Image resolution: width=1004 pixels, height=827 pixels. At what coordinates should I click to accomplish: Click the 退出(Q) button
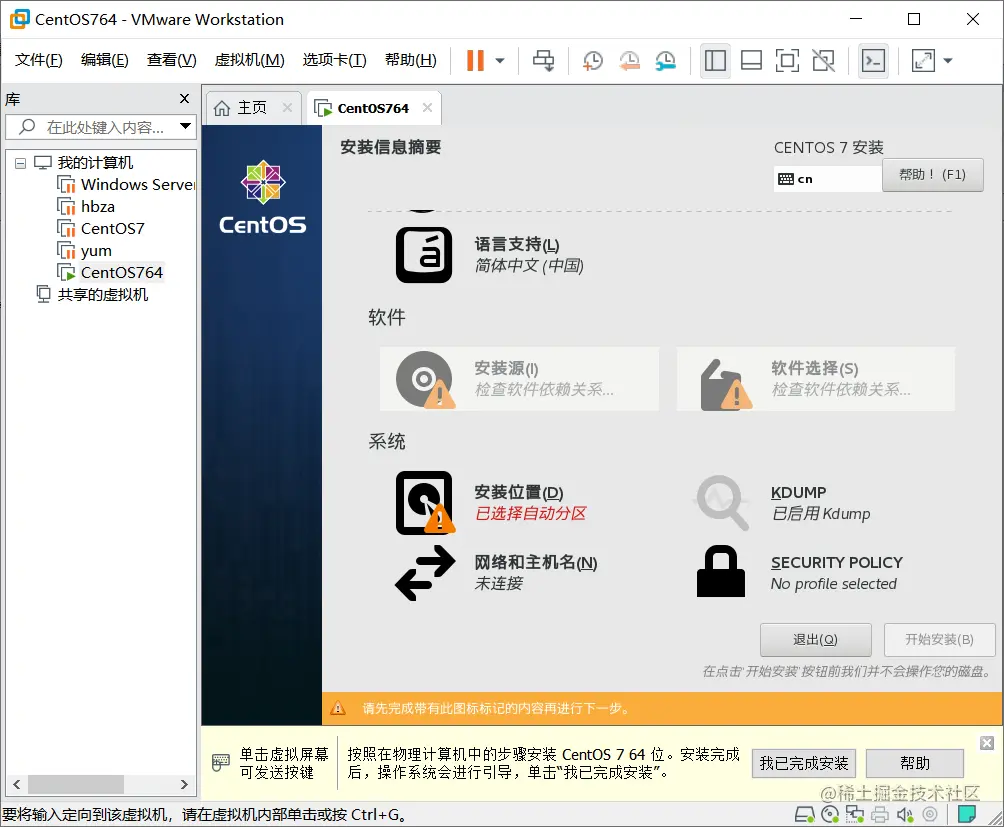[816, 639]
